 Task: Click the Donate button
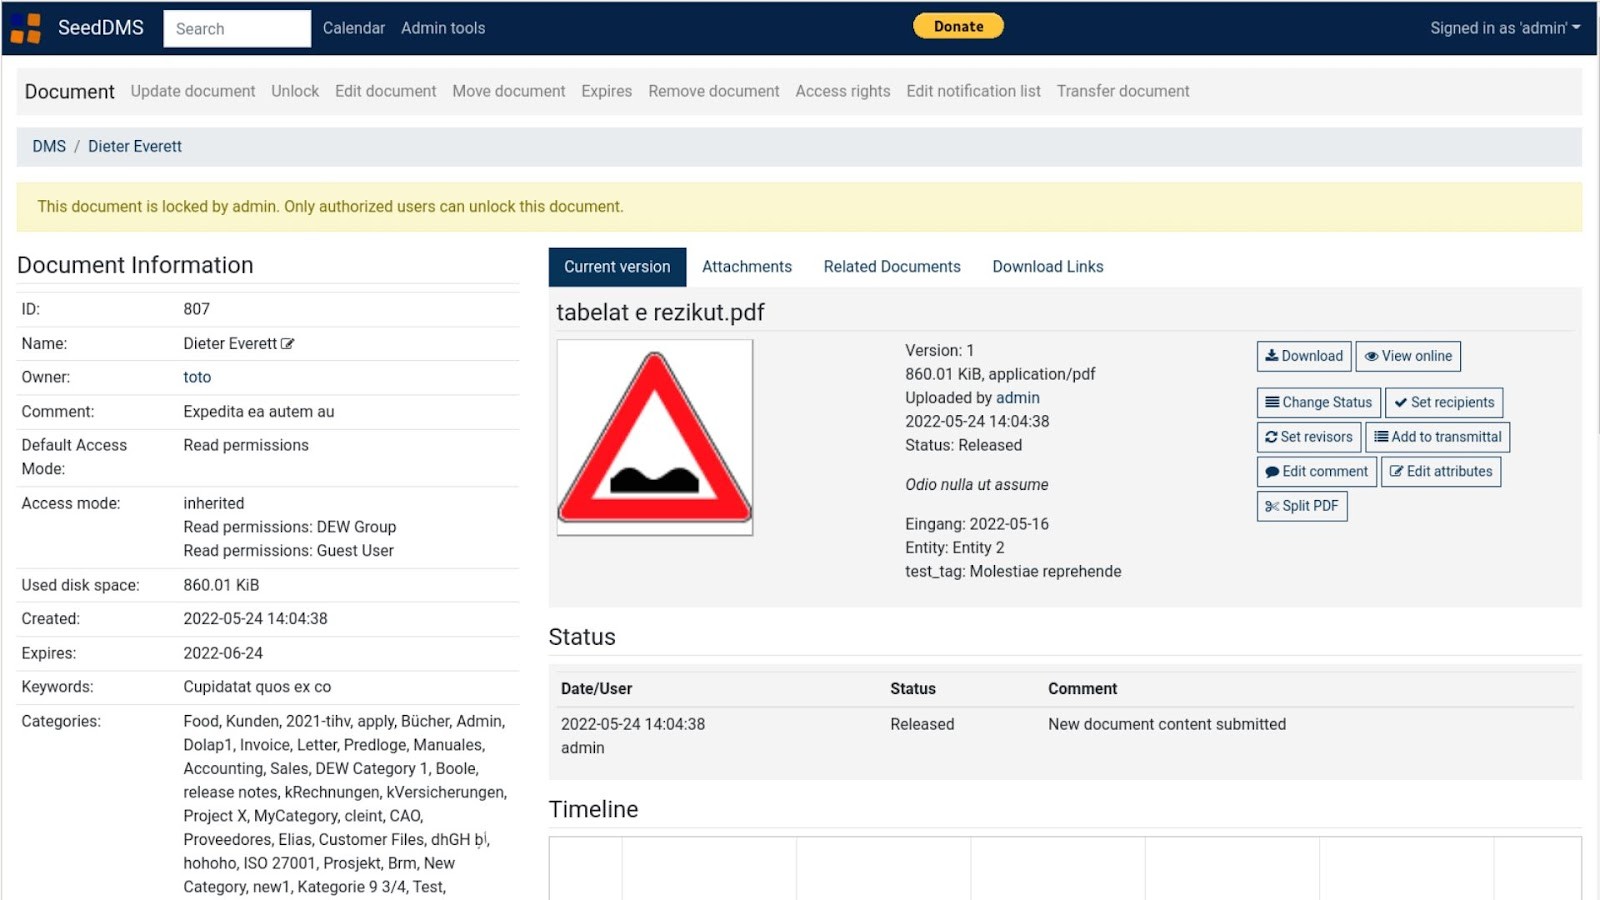pyautogui.click(x=957, y=26)
